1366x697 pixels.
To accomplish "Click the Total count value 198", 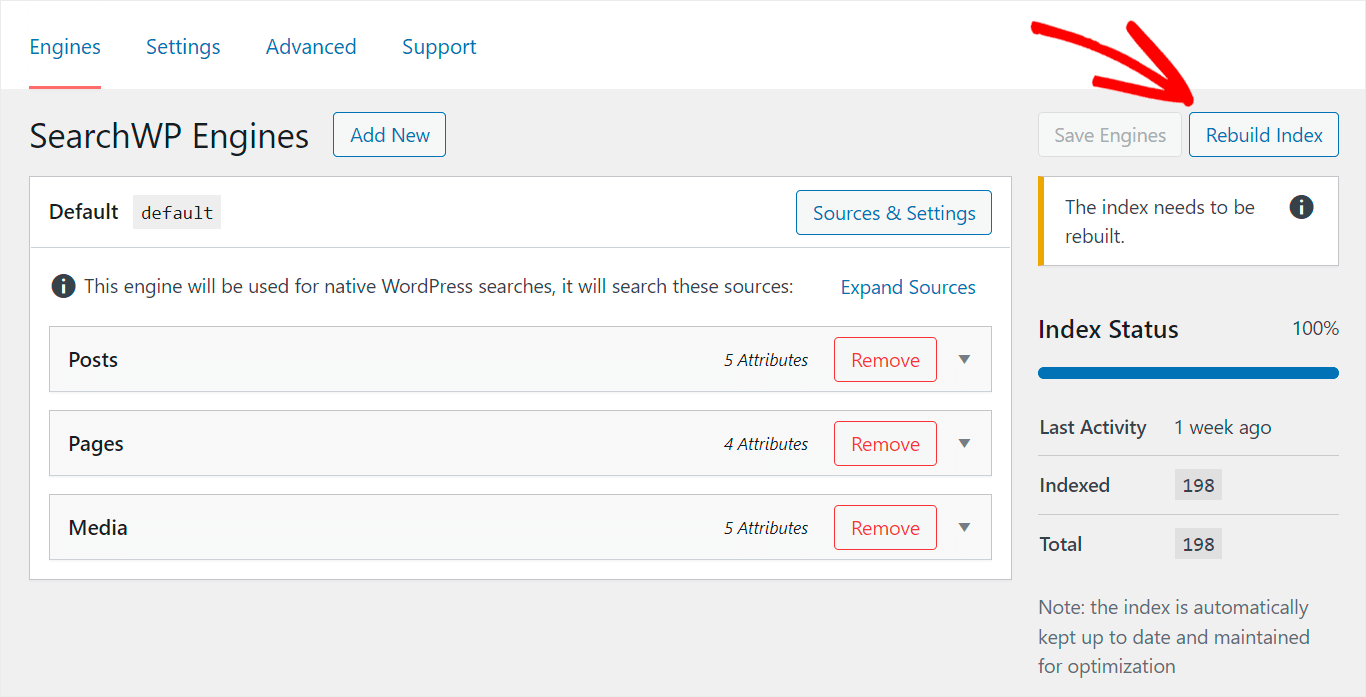I will (x=1198, y=545).
